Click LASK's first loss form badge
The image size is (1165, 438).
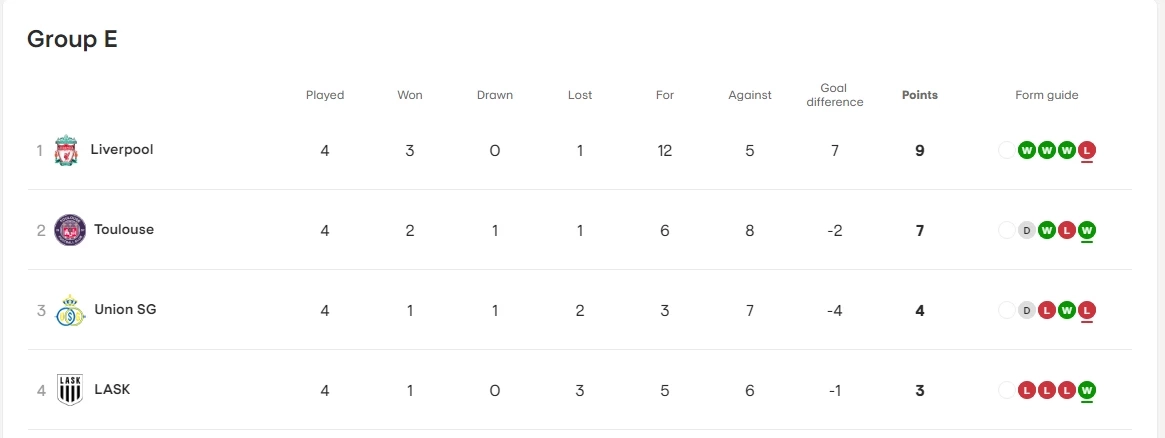point(1026,390)
